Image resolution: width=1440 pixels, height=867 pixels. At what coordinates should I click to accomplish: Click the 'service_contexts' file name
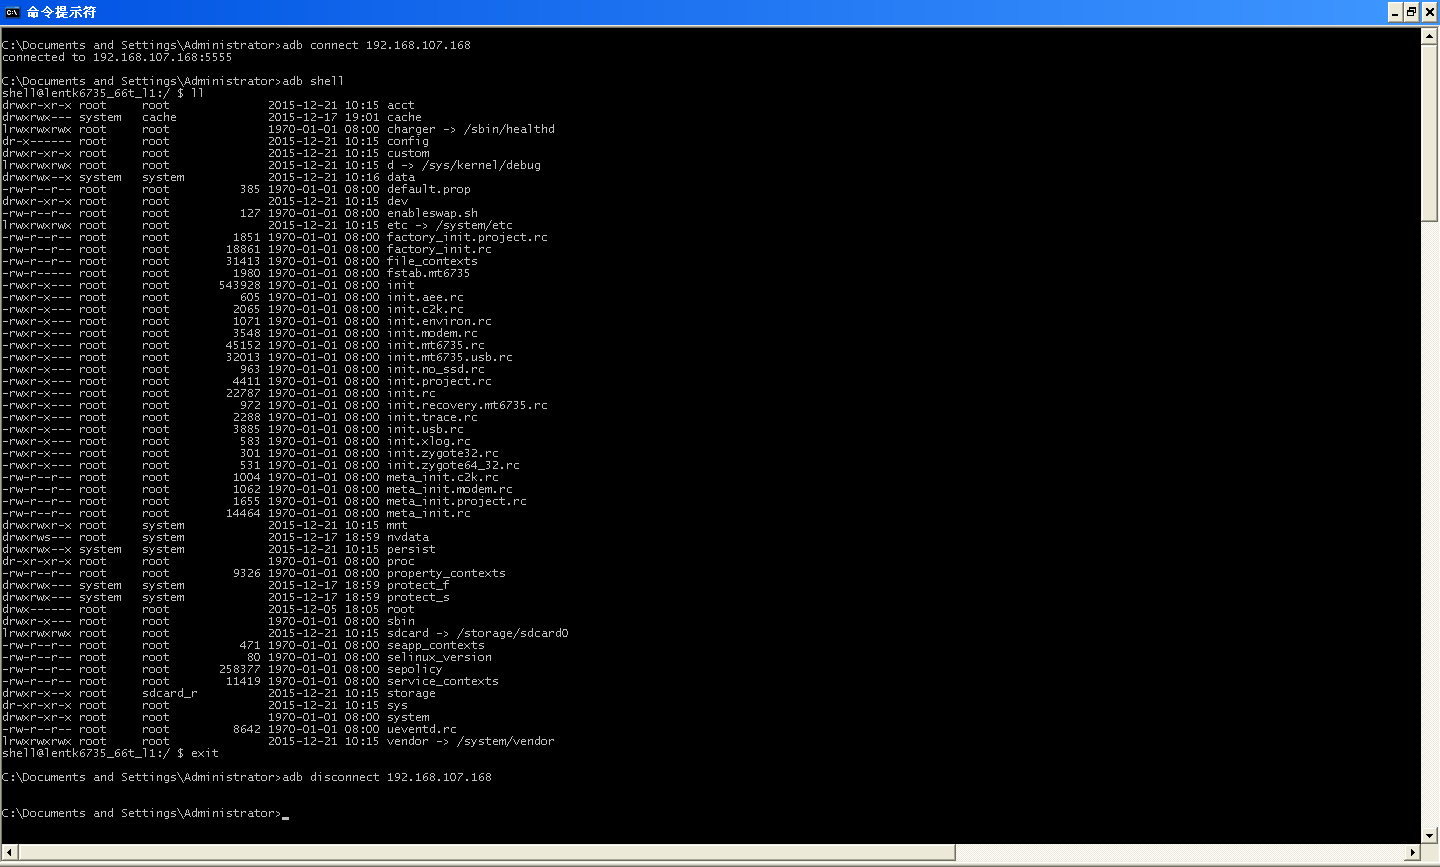tap(443, 681)
